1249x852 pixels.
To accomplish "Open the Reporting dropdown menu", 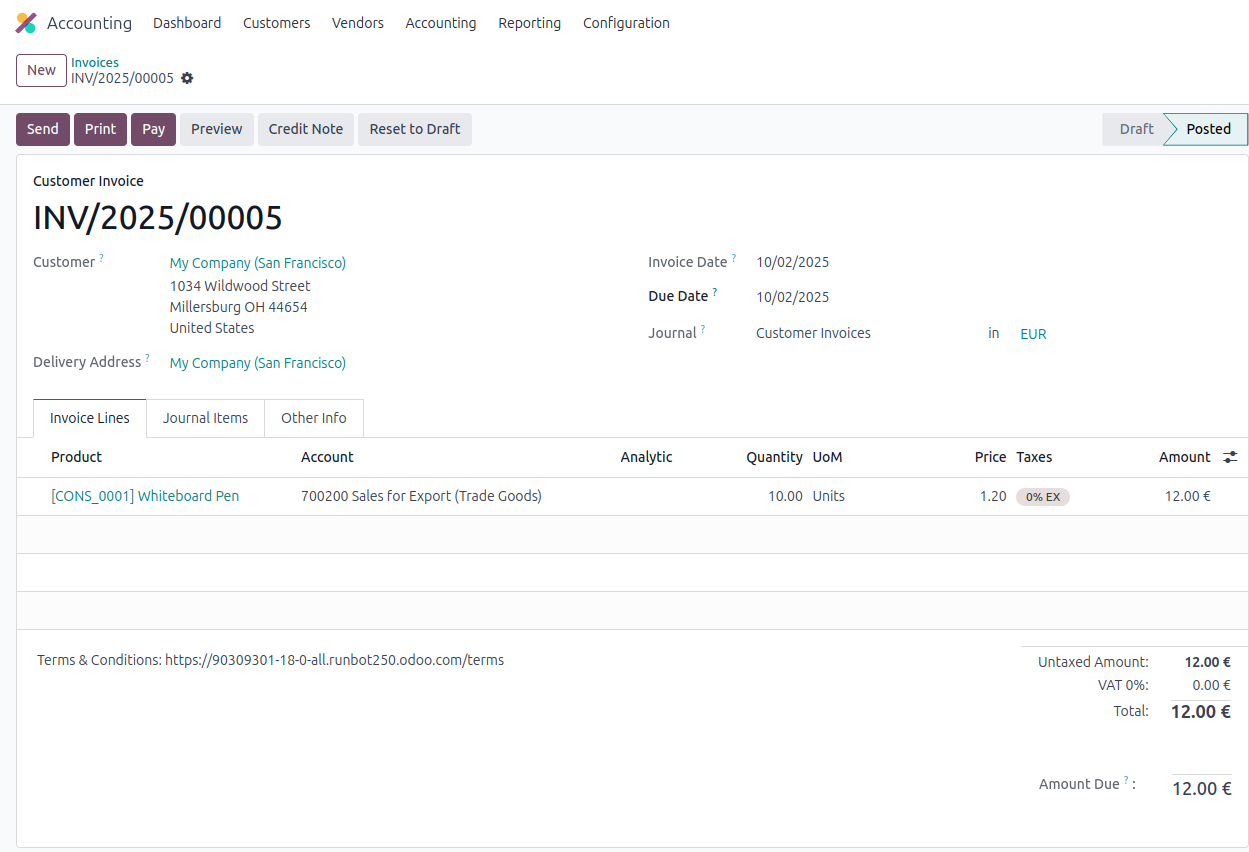I will coord(530,23).
